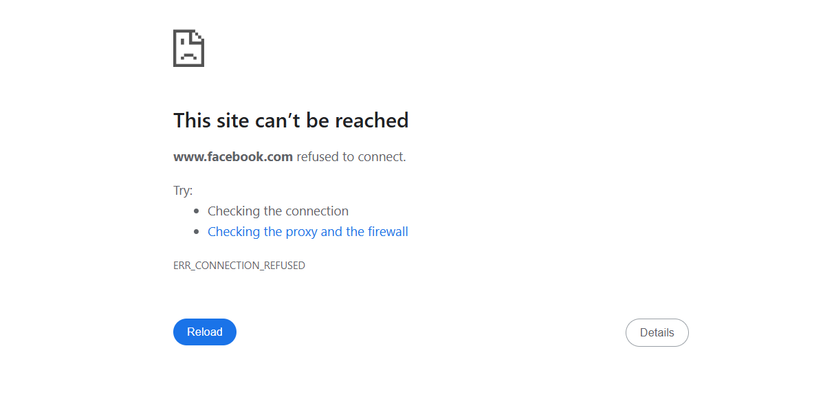The height and width of the screenshot is (413, 825).
Task: Click the bullet before "Checking the connection"
Action: pos(197,212)
